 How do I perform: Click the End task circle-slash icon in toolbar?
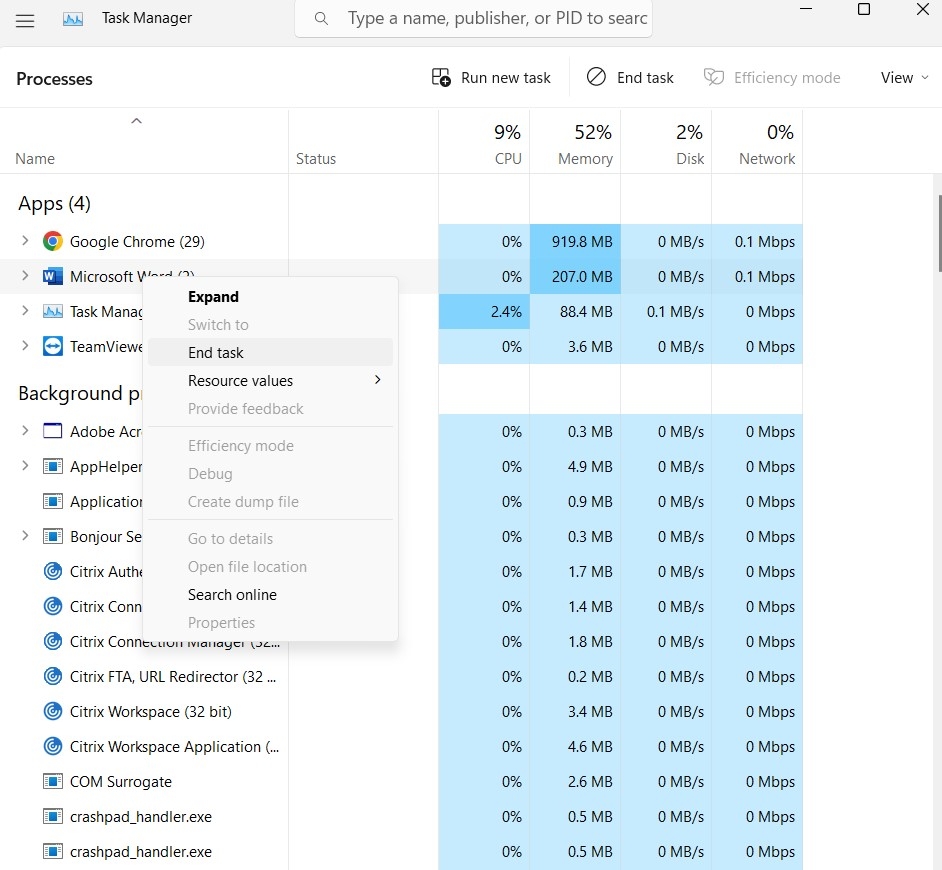coord(596,77)
